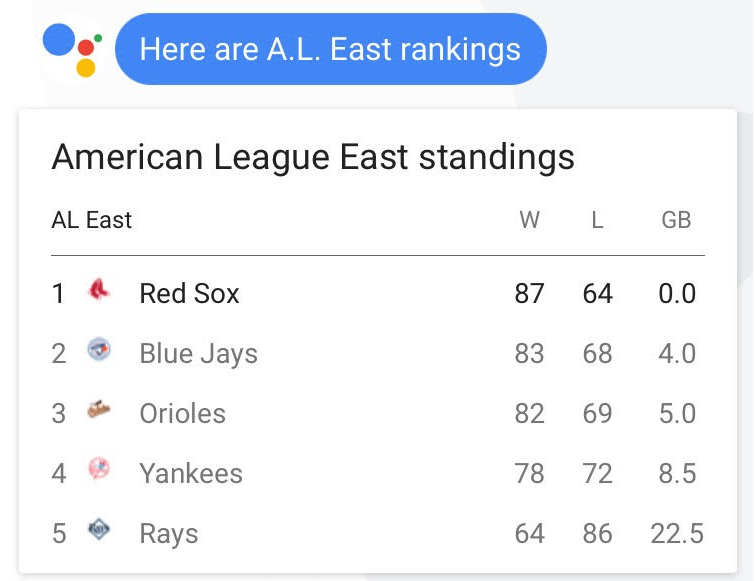Click the L column header

pos(597,220)
